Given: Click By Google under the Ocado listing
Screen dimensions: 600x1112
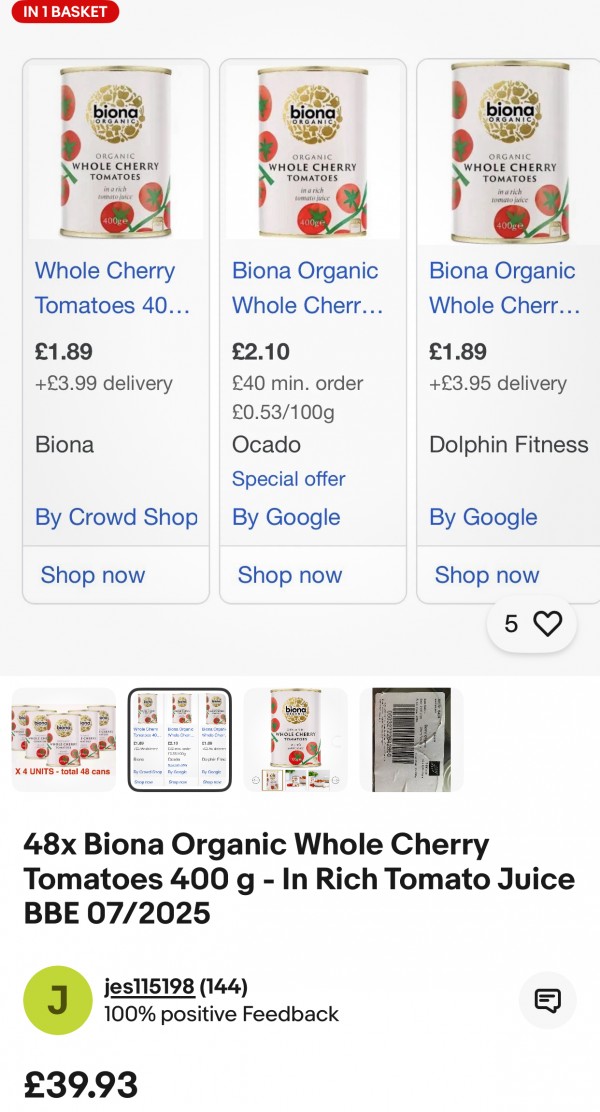Looking at the screenshot, I should coord(286,517).
